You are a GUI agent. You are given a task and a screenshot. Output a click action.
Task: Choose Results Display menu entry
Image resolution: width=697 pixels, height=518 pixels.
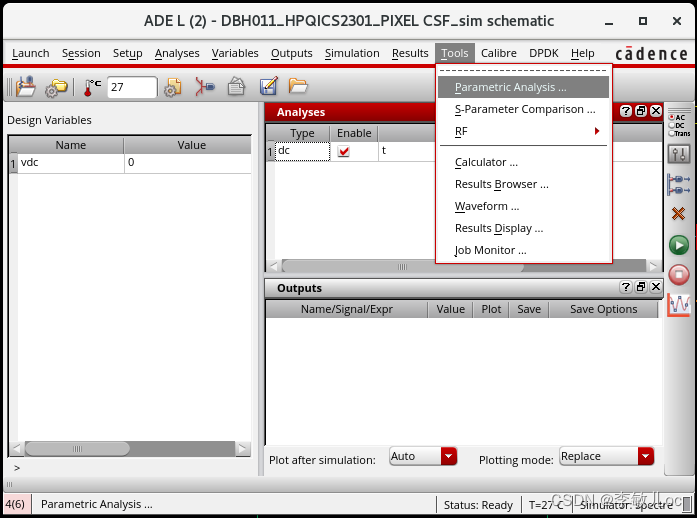[523, 228]
